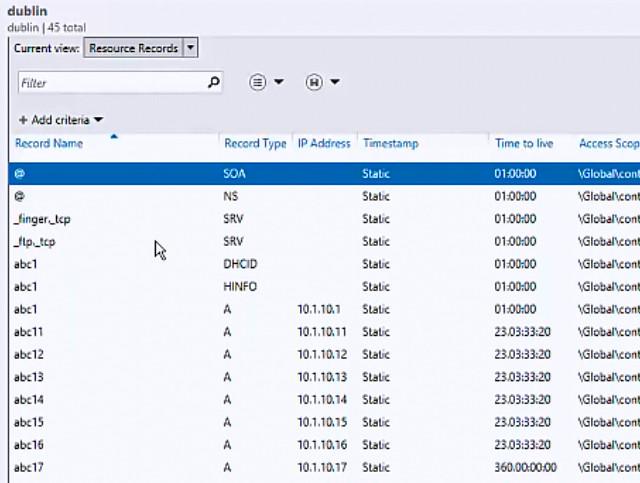
Task: Select the abc15 record row
Action: coord(324,422)
